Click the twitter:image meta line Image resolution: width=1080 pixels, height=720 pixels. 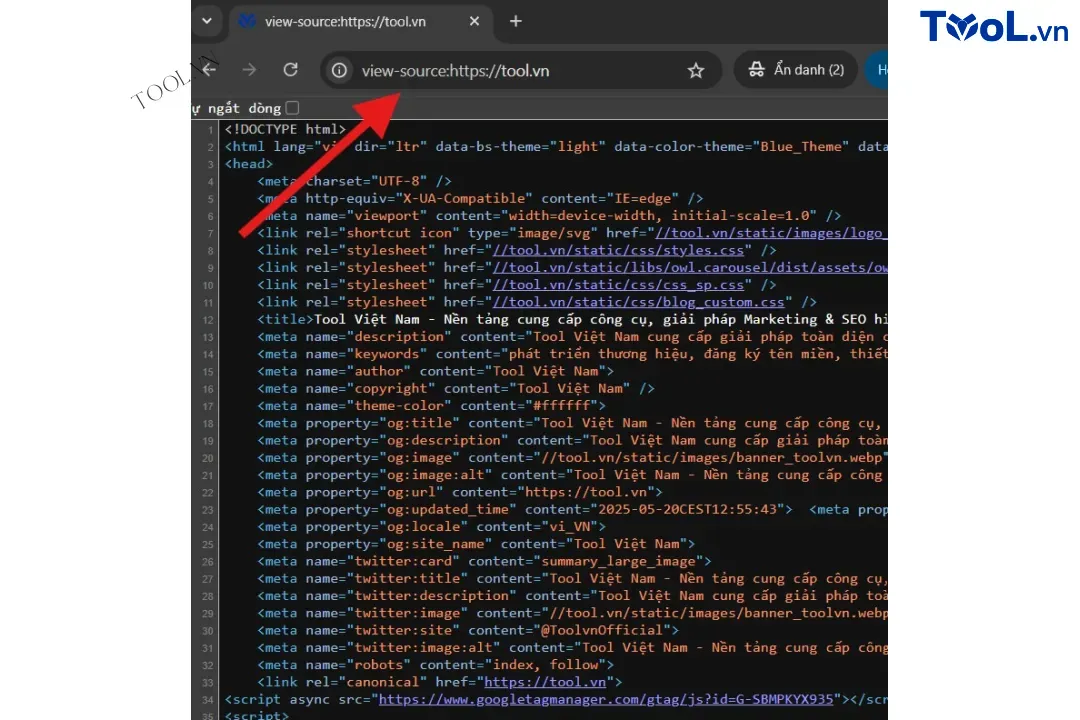point(572,613)
